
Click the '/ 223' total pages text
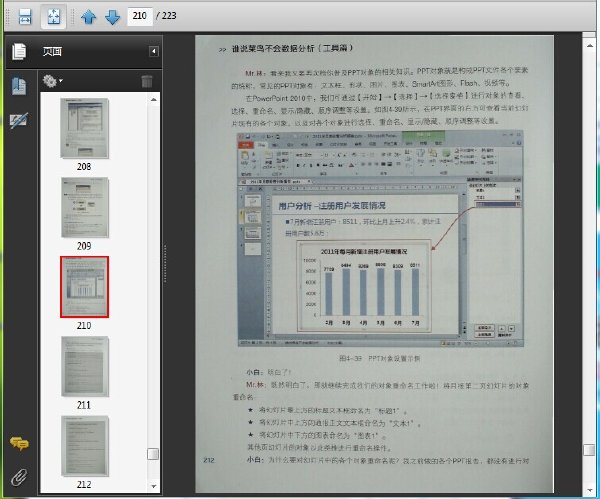click(166, 16)
